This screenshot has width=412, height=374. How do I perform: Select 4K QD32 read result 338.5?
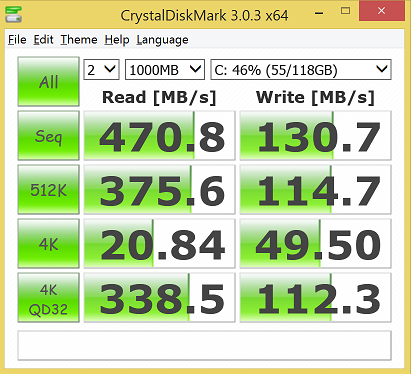click(x=159, y=298)
